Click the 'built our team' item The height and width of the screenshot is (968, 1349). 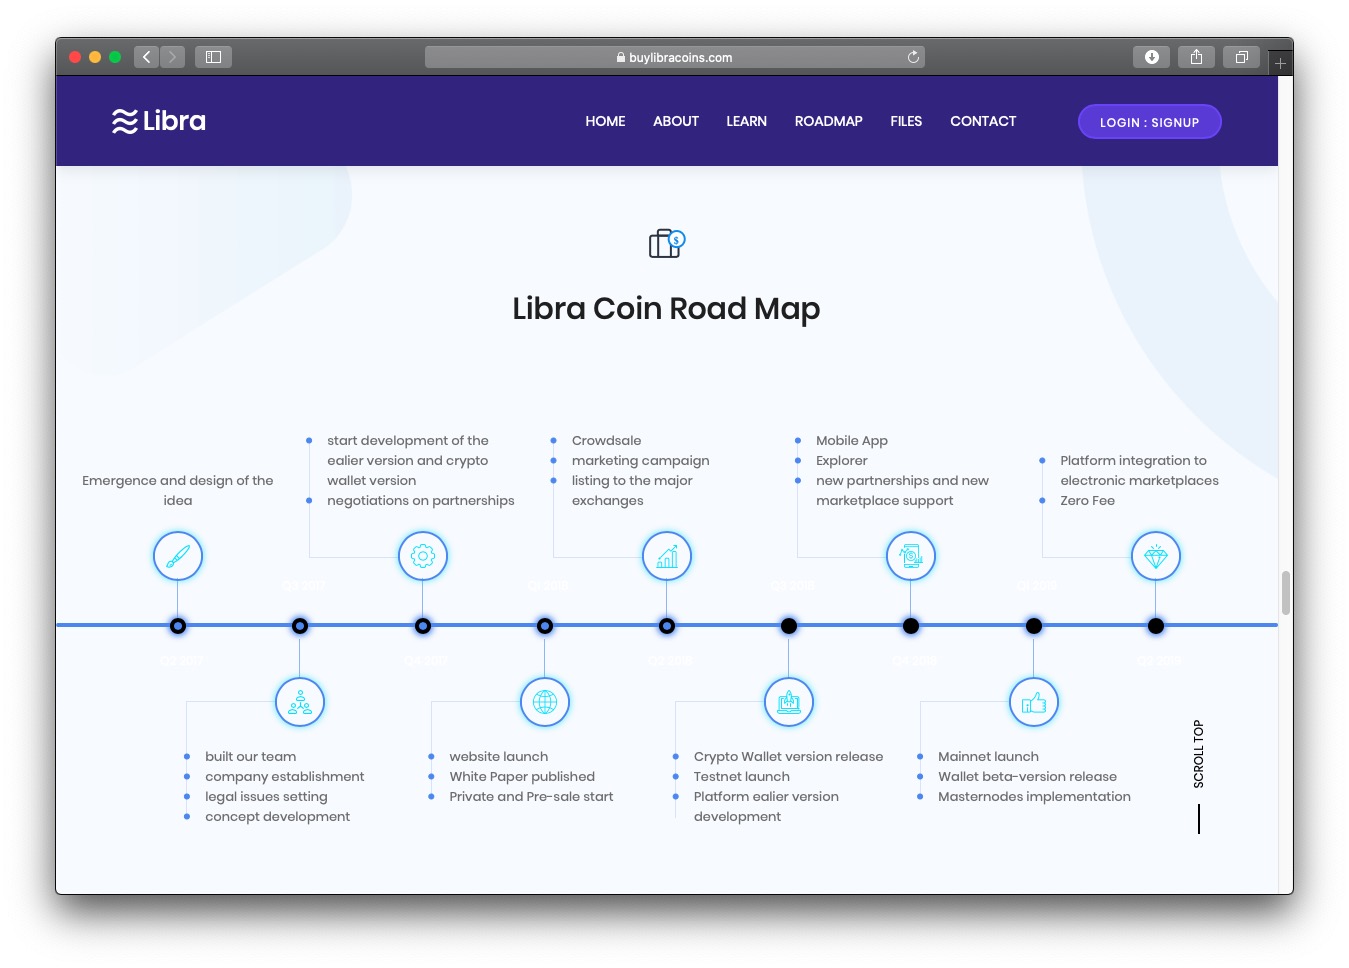click(251, 757)
